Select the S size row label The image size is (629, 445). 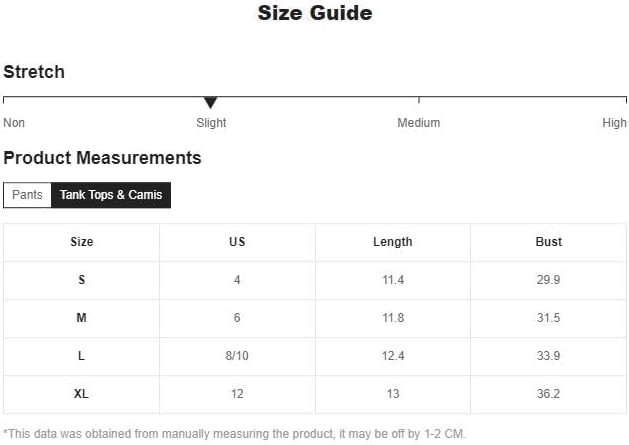pos(81,280)
